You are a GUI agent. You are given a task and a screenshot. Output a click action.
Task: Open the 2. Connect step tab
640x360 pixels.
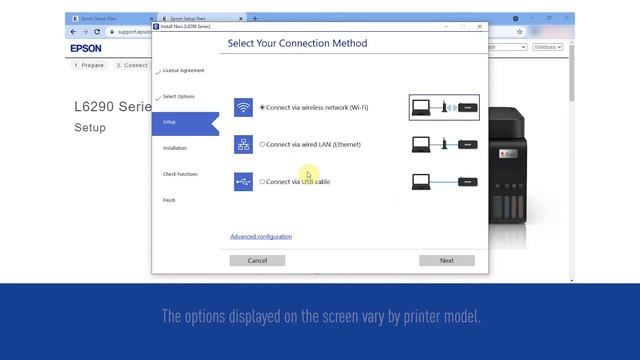click(x=131, y=65)
